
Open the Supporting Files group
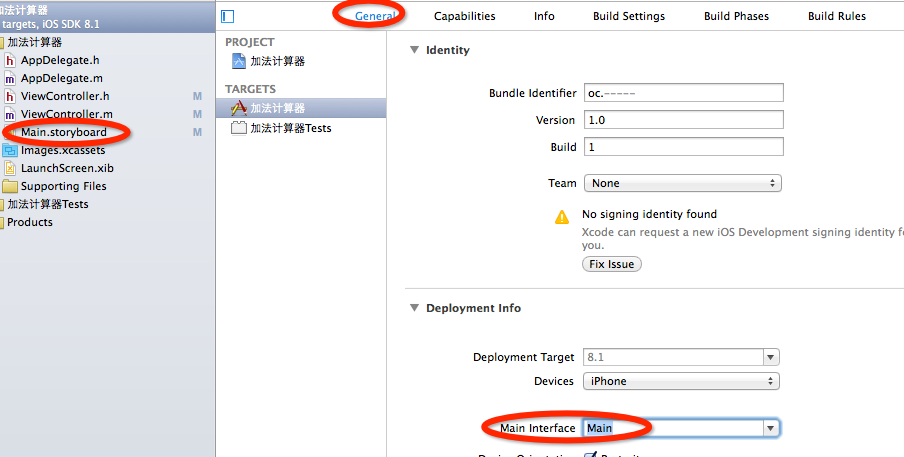click(63, 186)
